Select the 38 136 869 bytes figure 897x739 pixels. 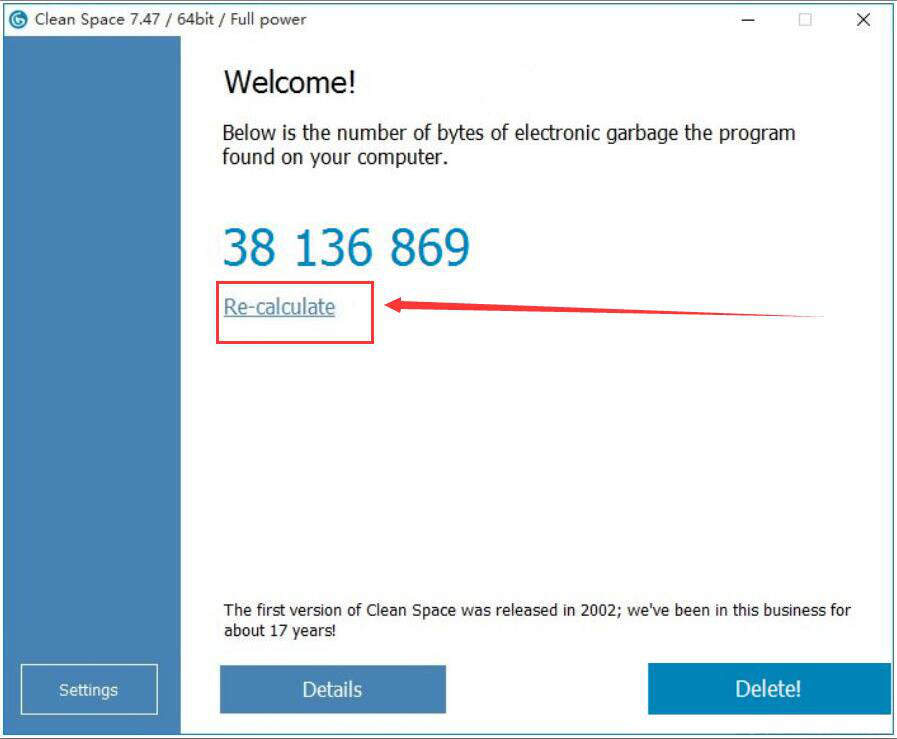[x=346, y=247]
